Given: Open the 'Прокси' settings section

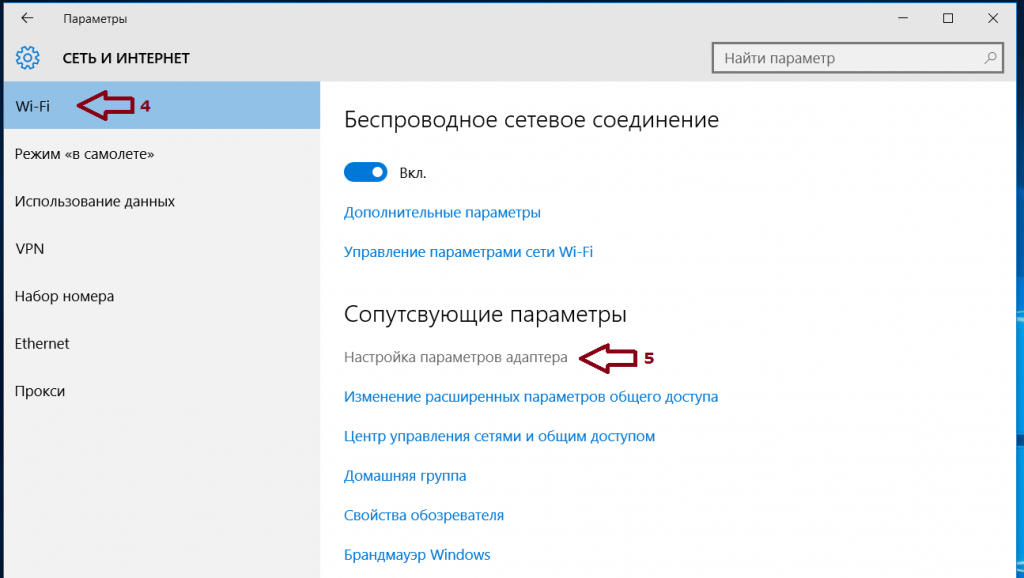Looking at the screenshot, I should [40, 391].
